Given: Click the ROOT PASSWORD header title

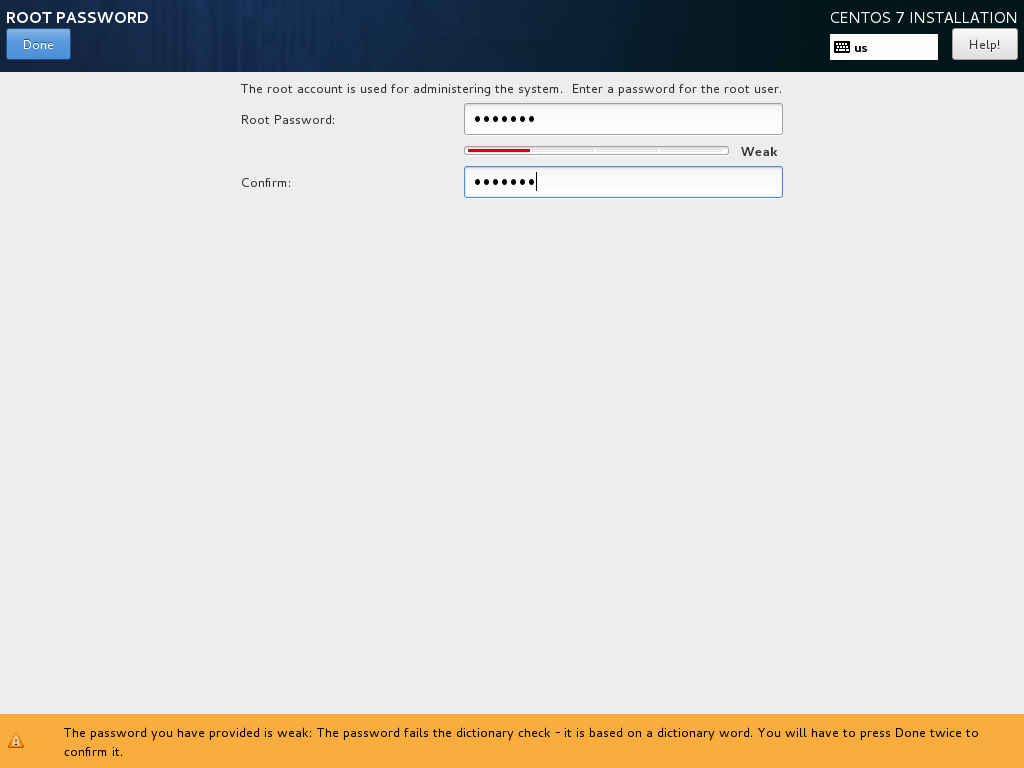Looking at the screenshot, I should click(x=77, y=17).
